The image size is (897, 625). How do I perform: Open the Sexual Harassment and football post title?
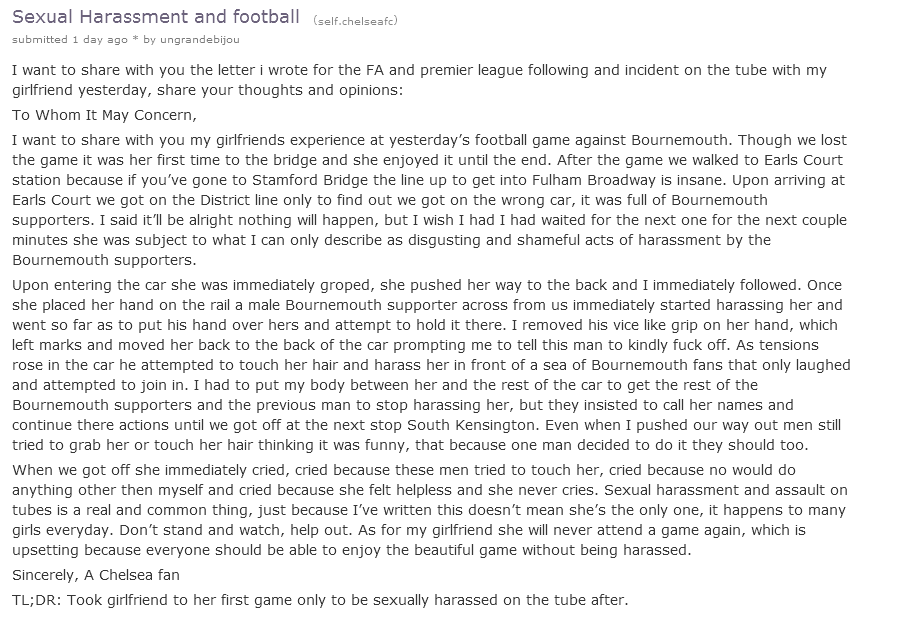(156, 17)
